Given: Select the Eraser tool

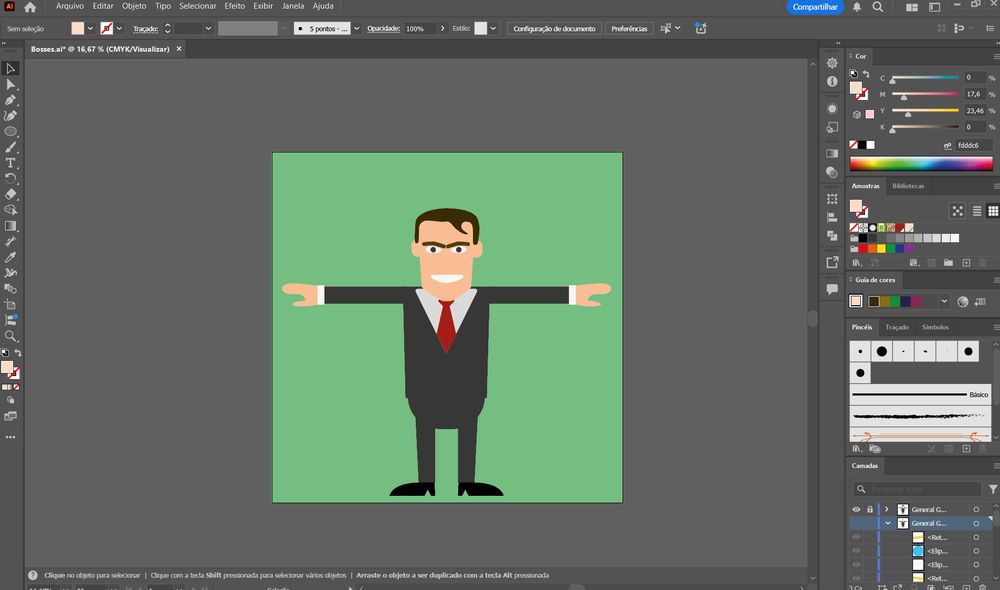Looking at the screenshot, I should point(11,194).
